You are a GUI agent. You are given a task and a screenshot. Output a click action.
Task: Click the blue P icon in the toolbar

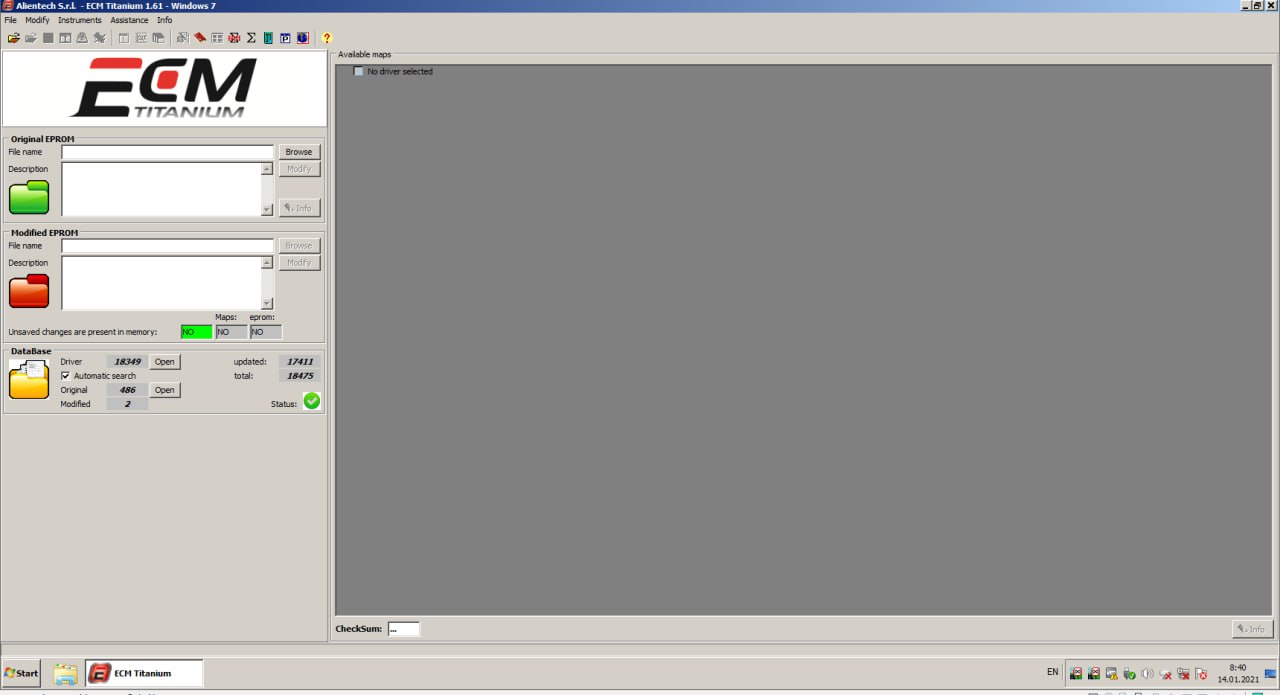(x=285, y=38)
